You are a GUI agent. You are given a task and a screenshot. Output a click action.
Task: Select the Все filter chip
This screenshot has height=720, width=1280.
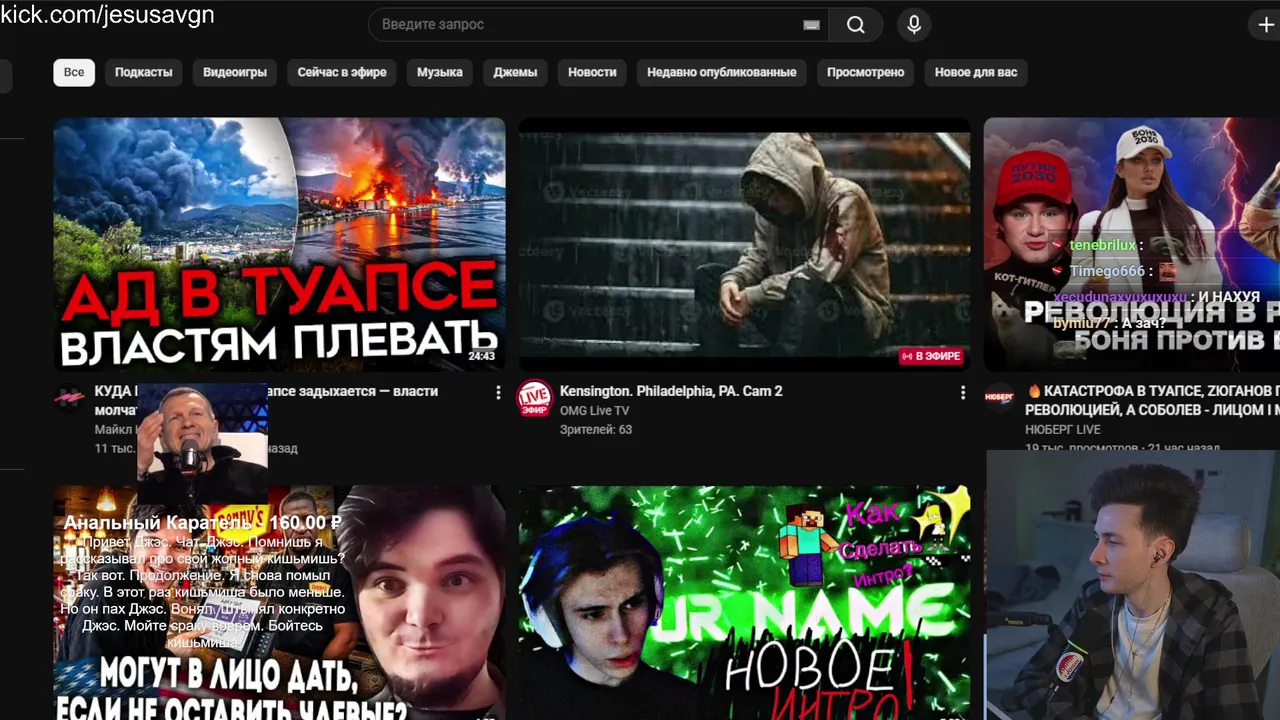[74, 72]
